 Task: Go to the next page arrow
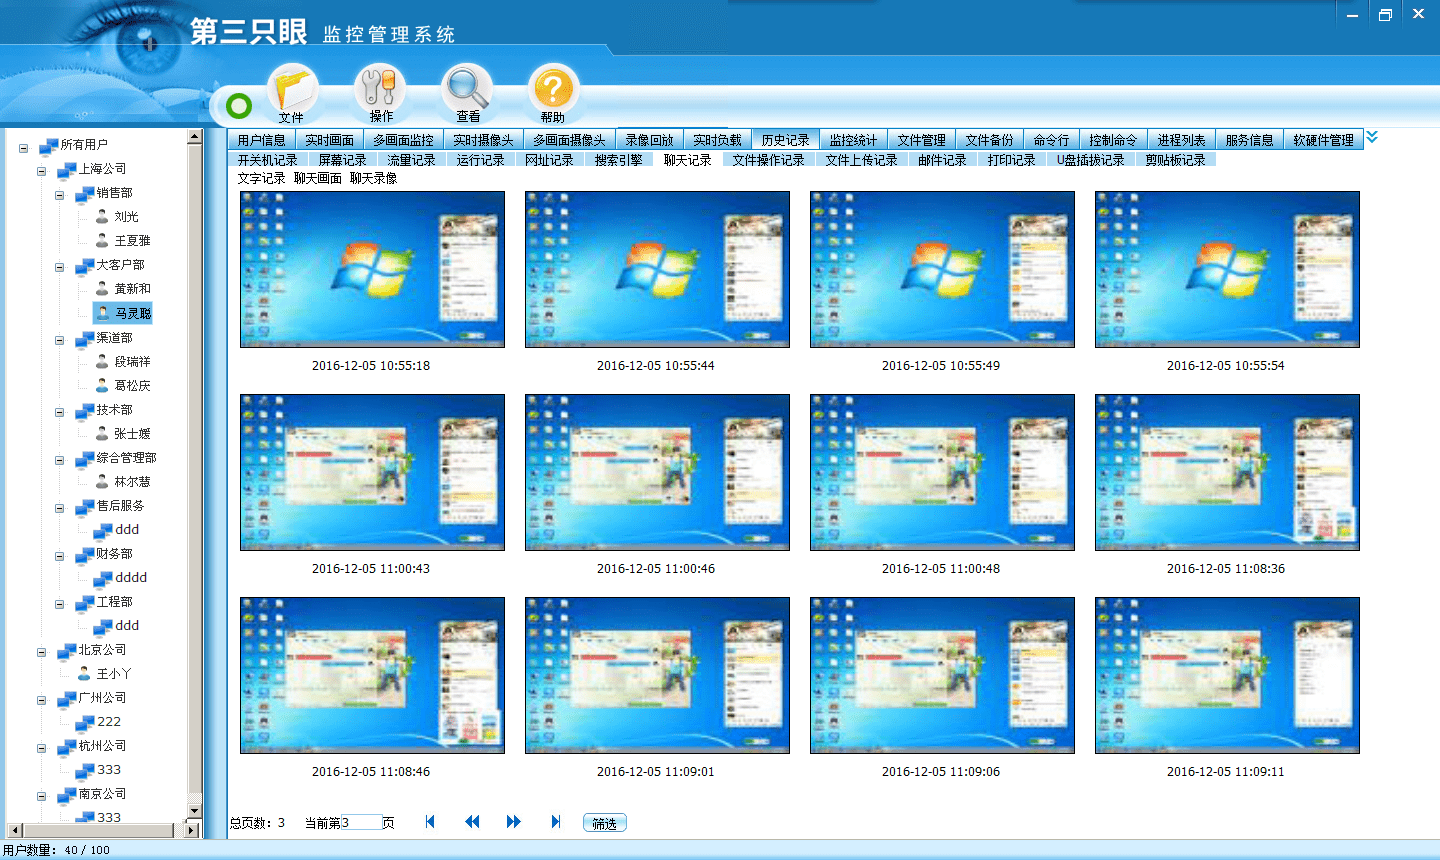coord(514,822)
